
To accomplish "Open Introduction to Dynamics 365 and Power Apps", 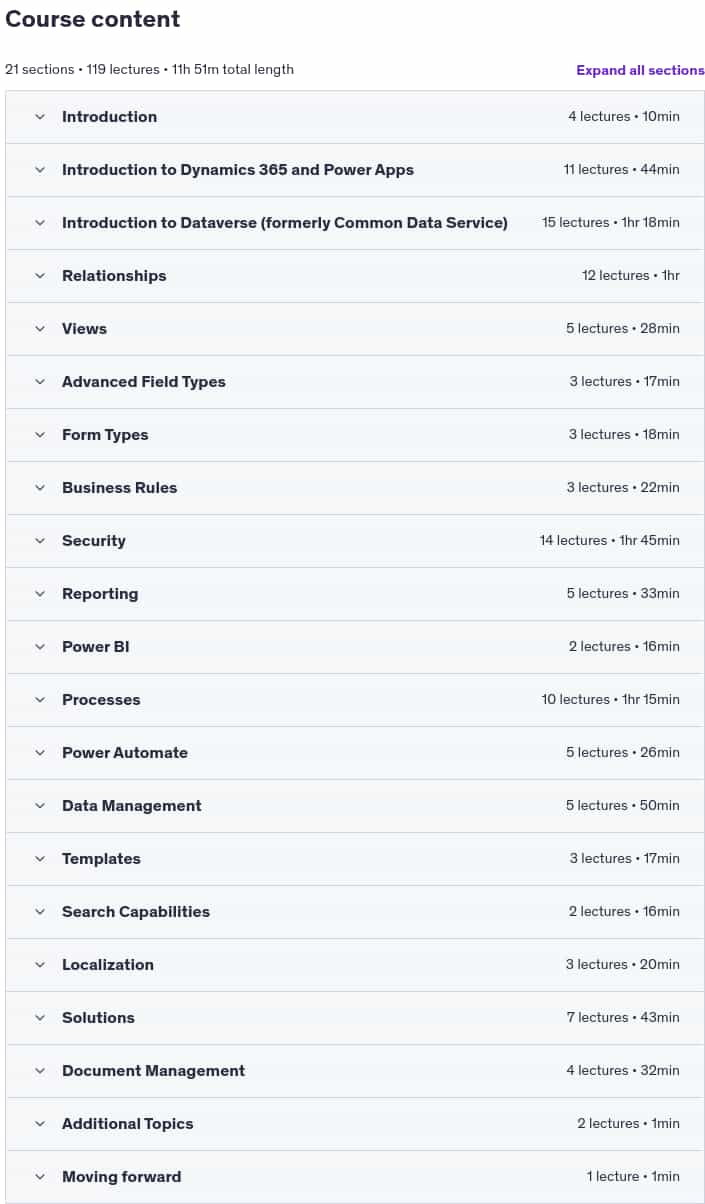I will [355, 170].
